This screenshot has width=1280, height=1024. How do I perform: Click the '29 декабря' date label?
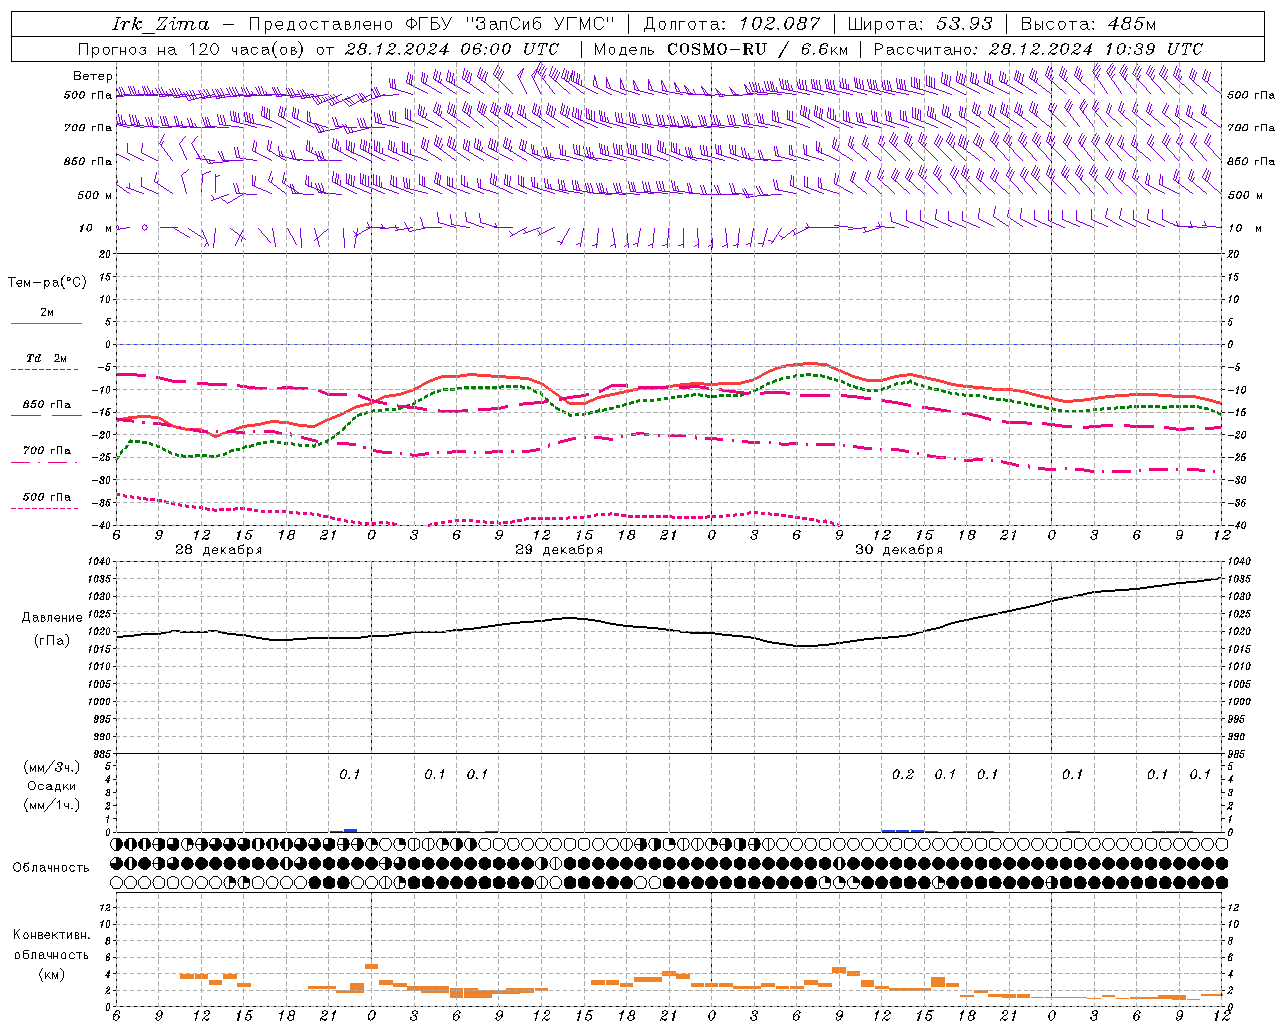click(x=558, y=550)
